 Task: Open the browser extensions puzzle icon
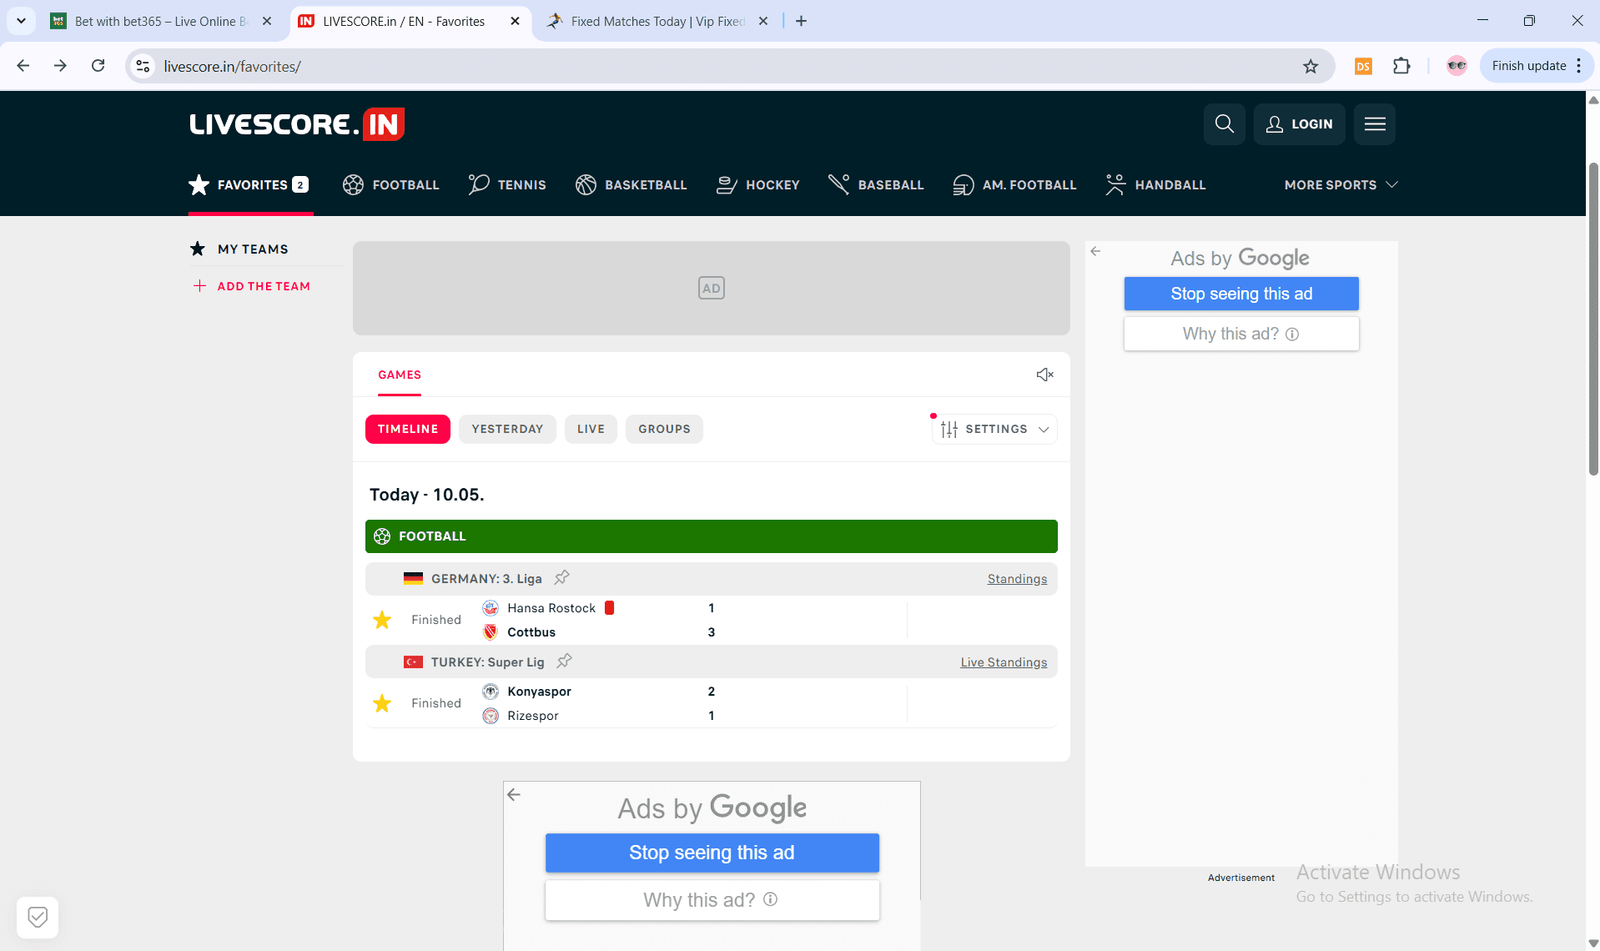(1402, 66)
